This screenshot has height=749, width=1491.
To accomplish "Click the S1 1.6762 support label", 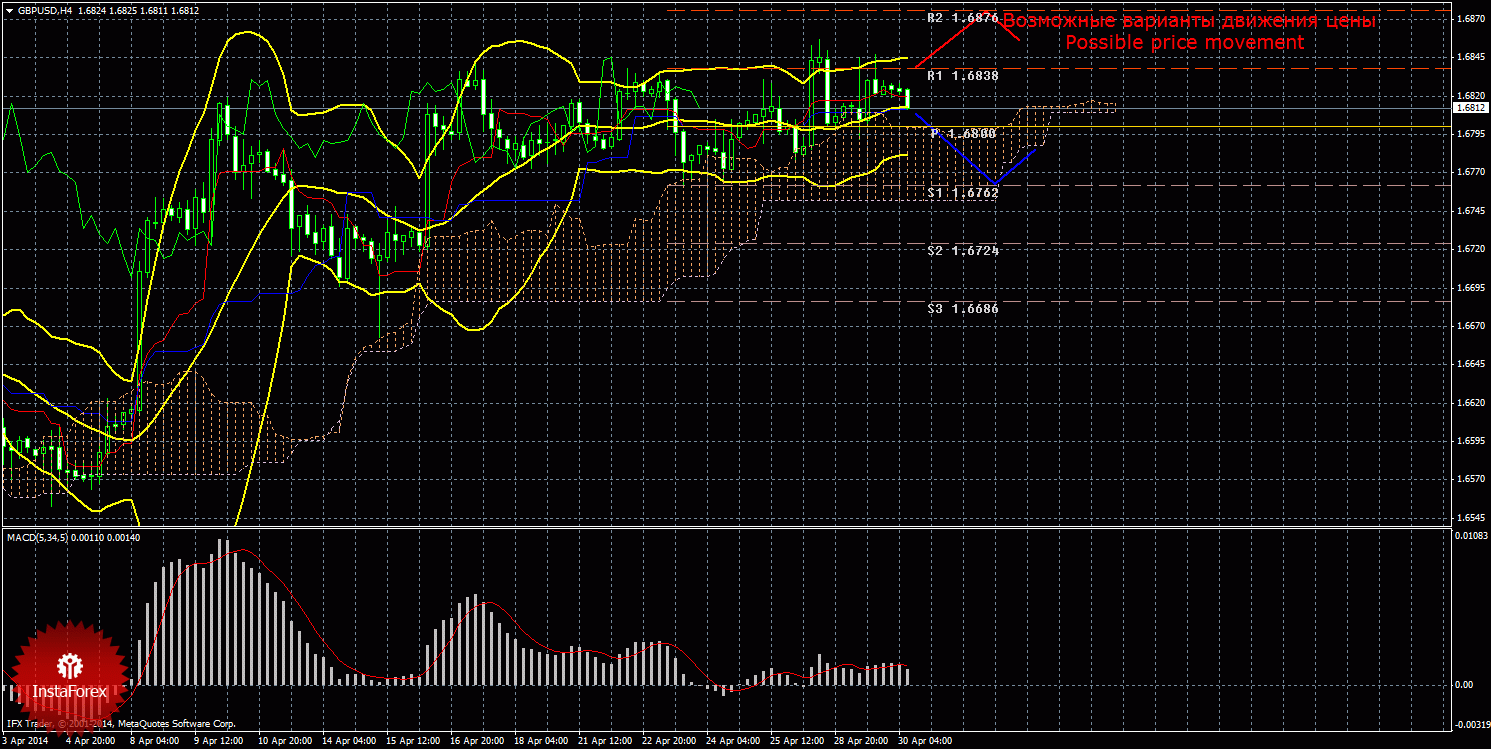I will (962, 193).
